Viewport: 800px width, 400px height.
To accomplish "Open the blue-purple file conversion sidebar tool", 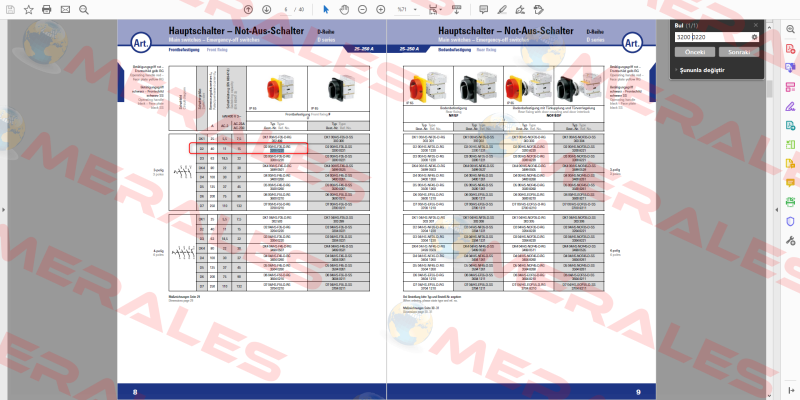I will pyautogui.click(x=790, y=68).
